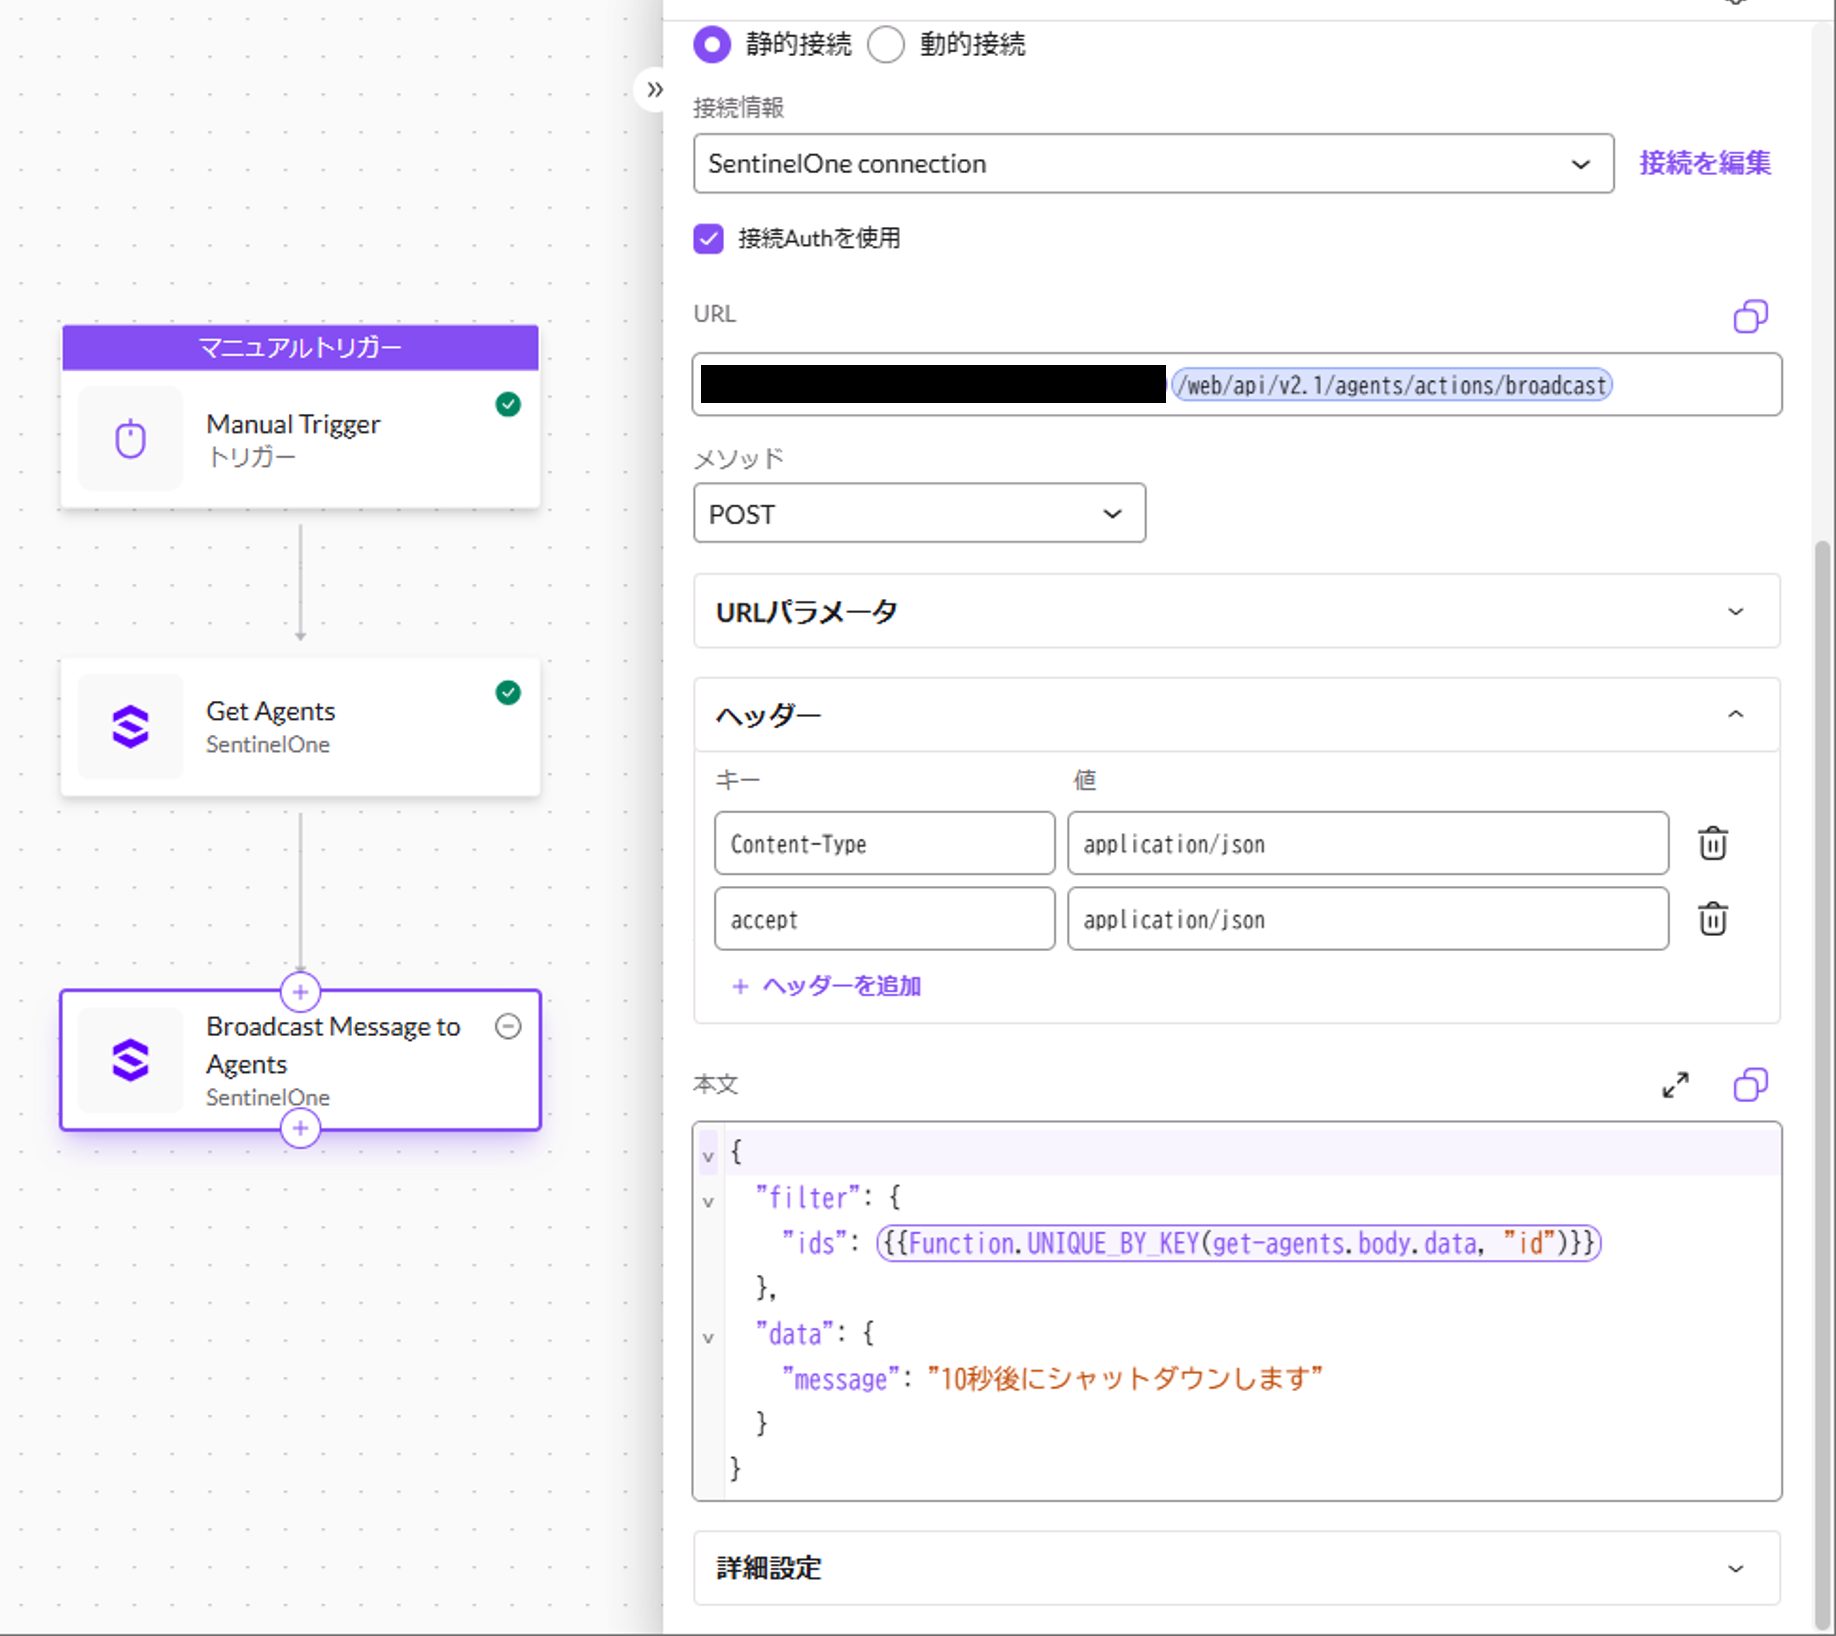Image resolution: width=1836 pixels, height=1636 pixels.
Task: Expand the URLパラメータ section
Action: point(1236,611)
